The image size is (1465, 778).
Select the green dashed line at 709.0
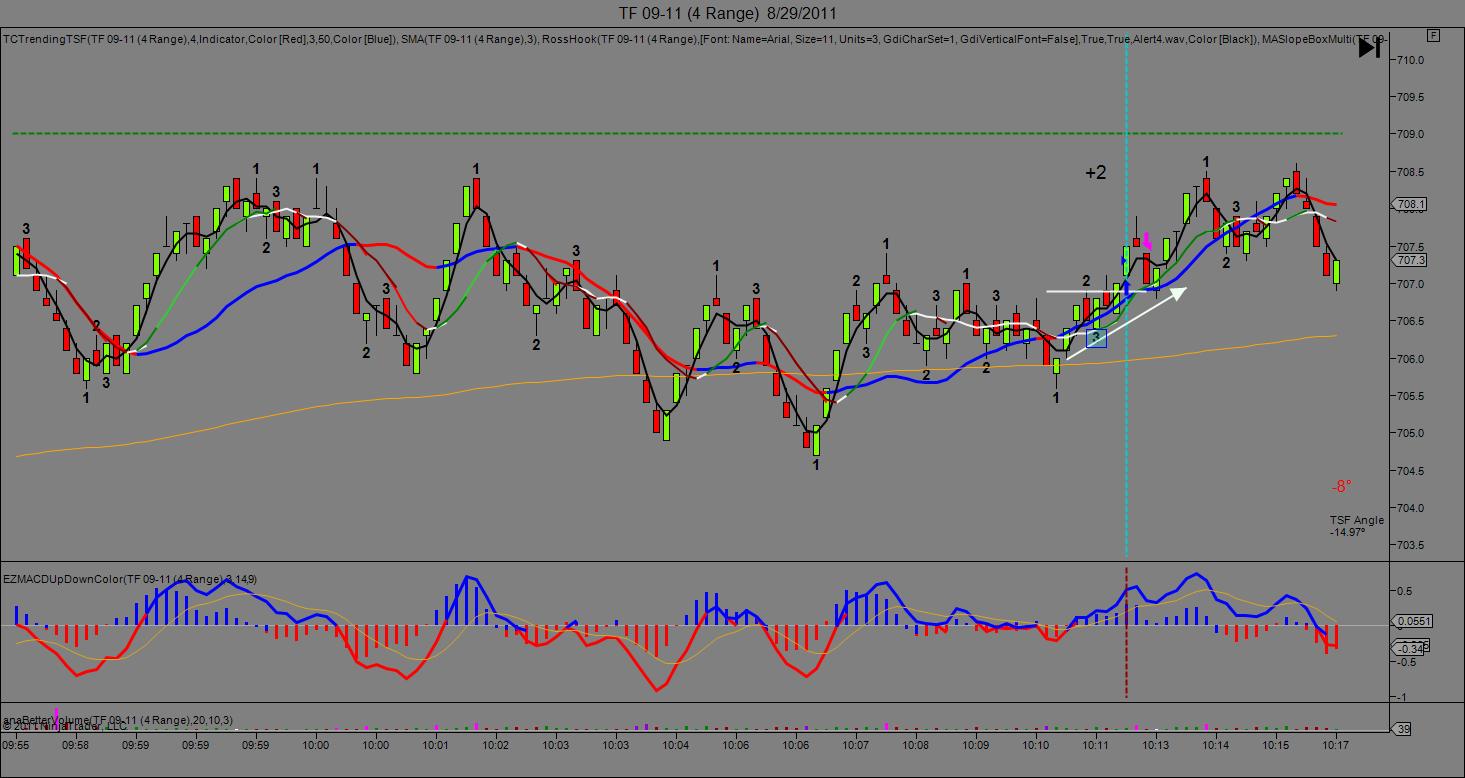coord(677,134)
